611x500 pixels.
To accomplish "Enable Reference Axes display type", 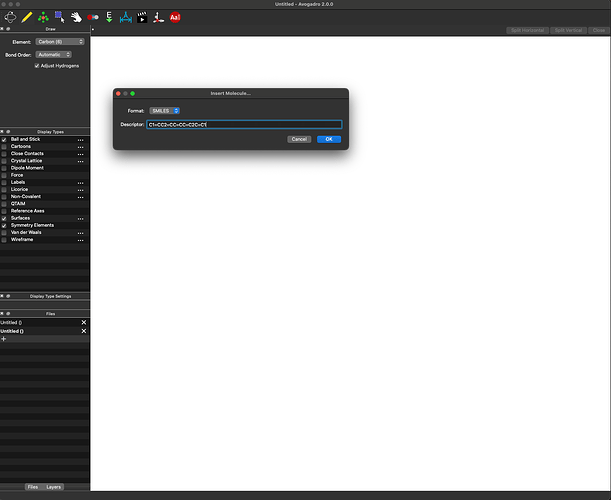I will pos(4,211).
